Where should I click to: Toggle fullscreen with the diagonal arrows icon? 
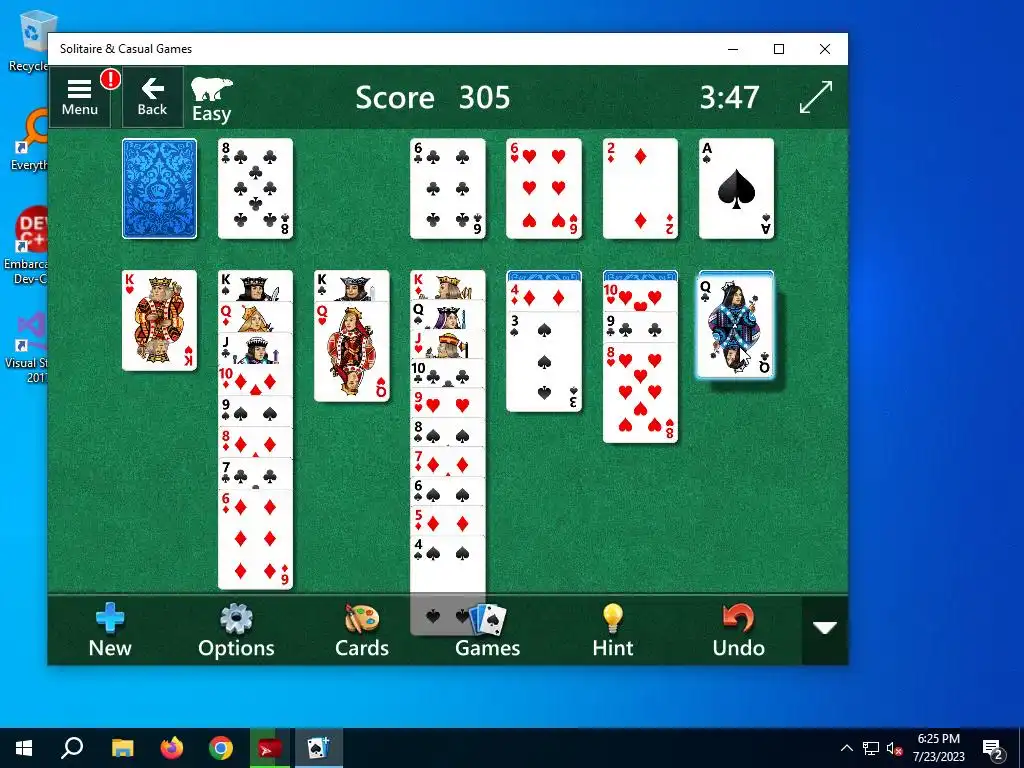pos(816,97)
